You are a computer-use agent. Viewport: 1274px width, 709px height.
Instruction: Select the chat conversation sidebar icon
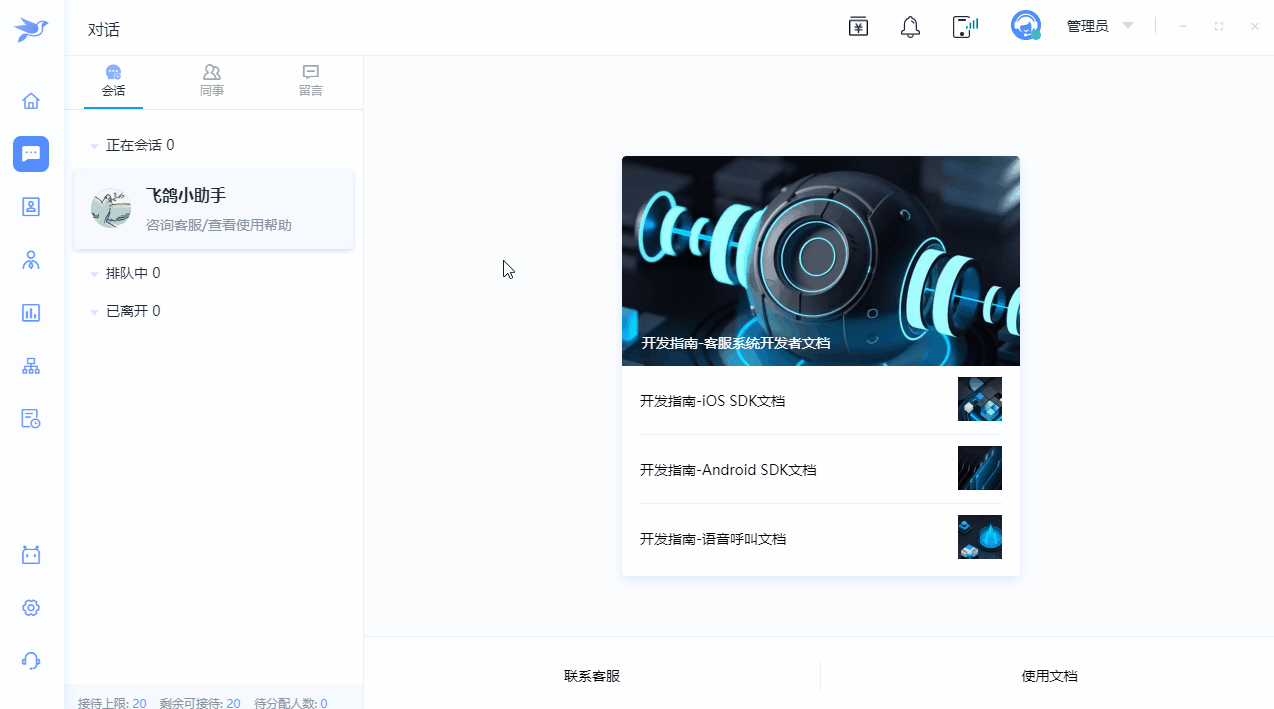[31, 154]
